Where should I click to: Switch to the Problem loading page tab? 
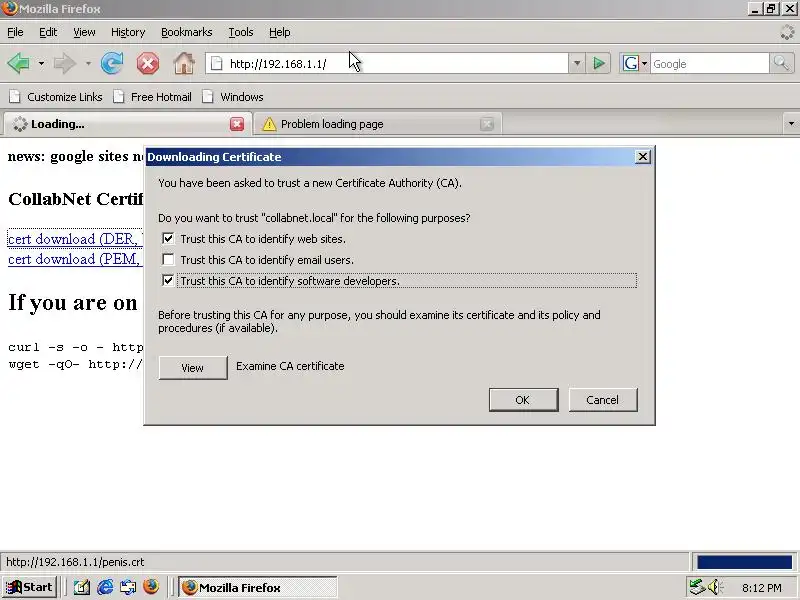pyautogui.click(x=378, y=124)
